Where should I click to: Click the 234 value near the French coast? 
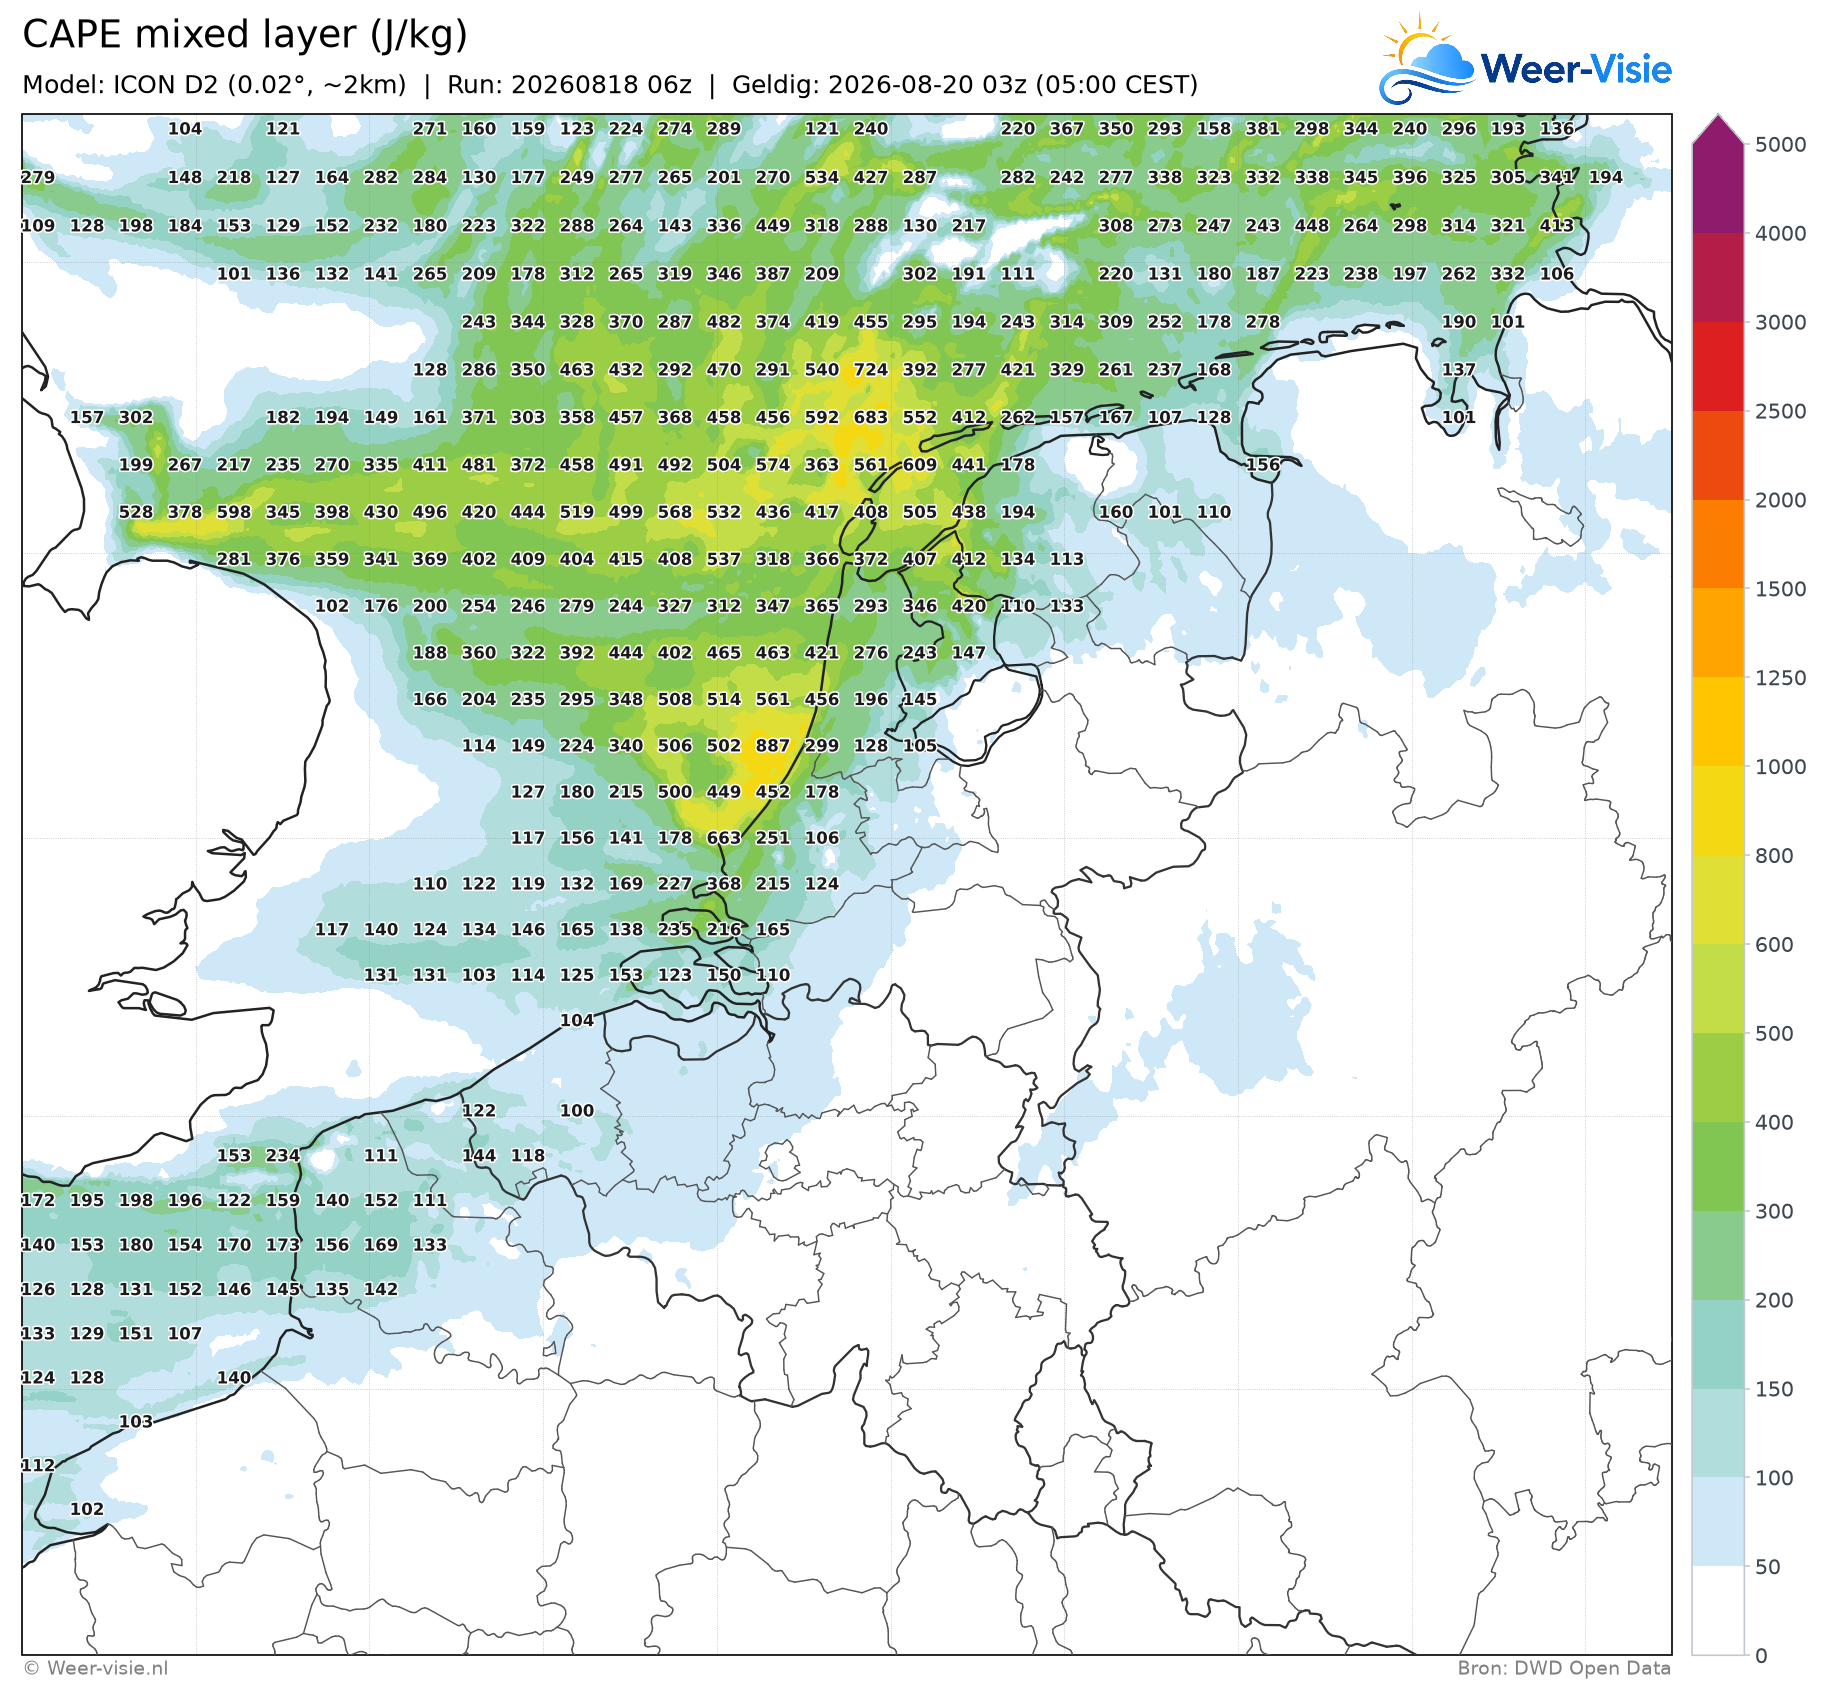pos(283,1155)
